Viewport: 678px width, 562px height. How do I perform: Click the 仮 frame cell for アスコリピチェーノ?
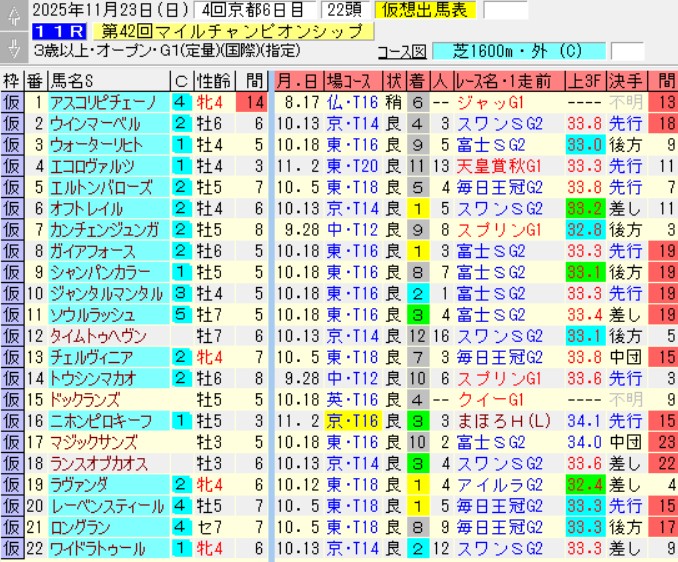(x=11, y=102)
